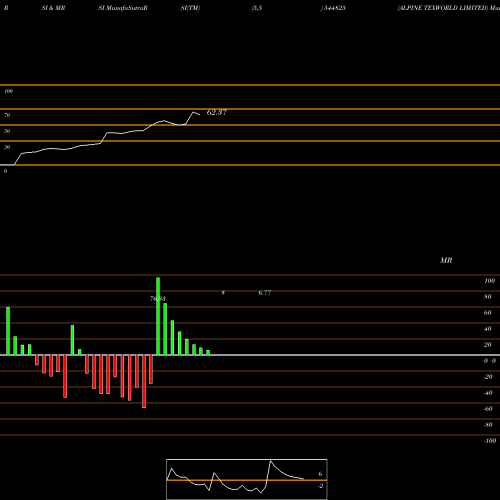Click the MR axis label -80
The height and width of the screenshot is (500, 500).
point(488,425)
